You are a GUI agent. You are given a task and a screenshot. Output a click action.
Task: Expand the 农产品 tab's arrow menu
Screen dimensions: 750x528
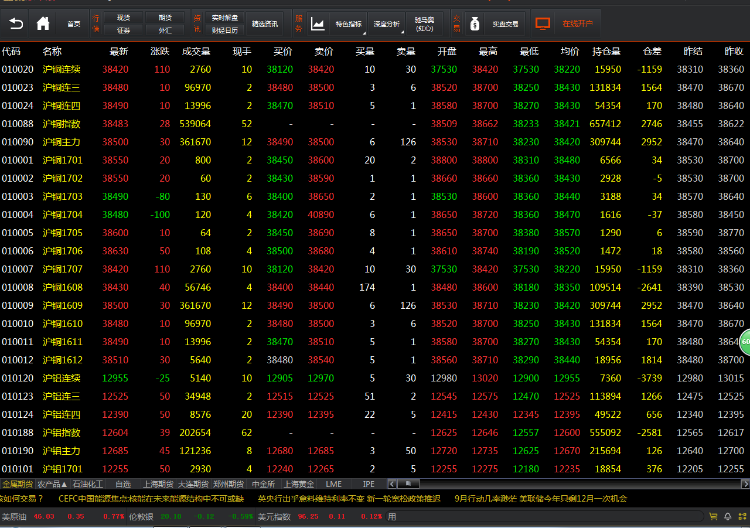coord(64,484)
